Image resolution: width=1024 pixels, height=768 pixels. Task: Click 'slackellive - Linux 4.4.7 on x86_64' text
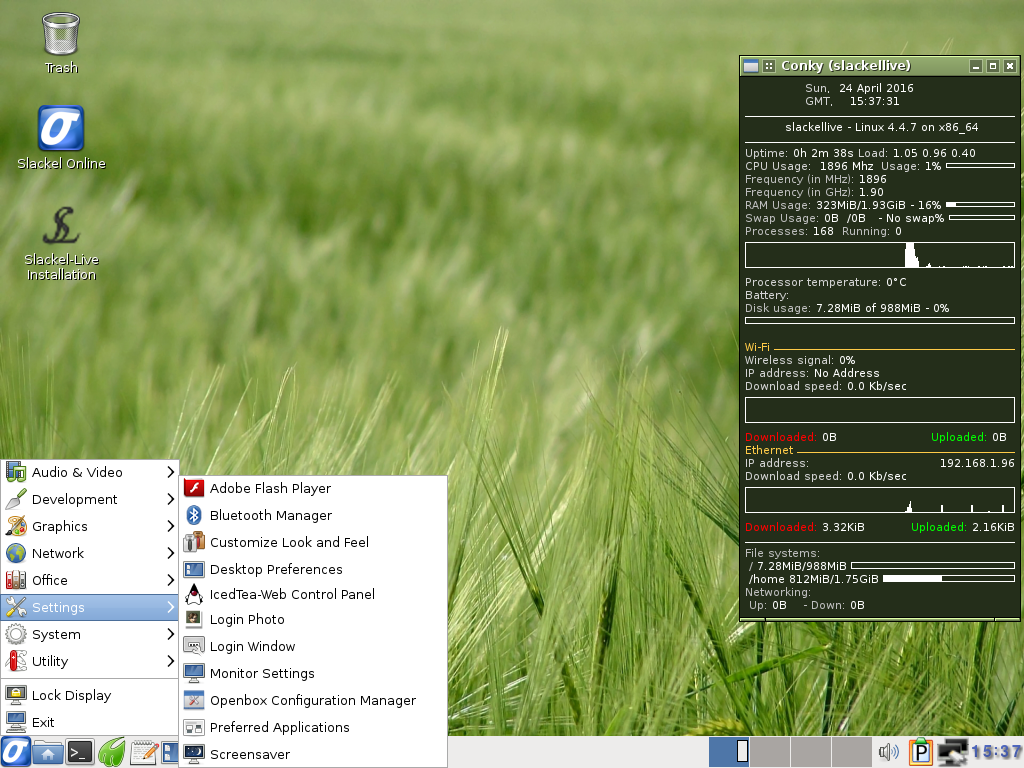(882, 127)
